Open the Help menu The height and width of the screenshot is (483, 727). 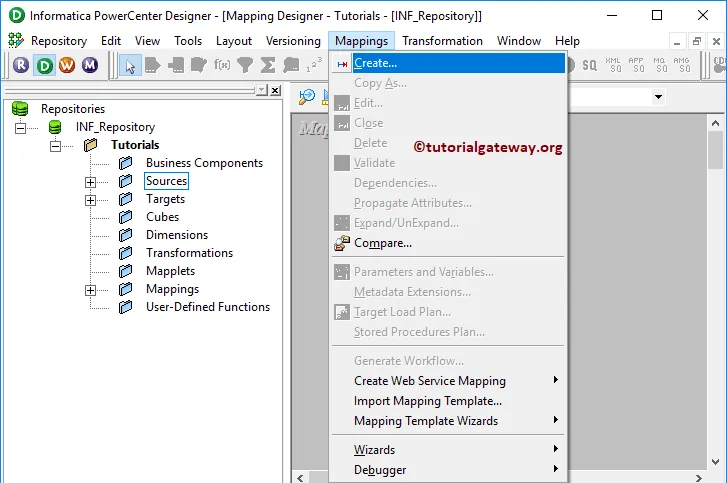click(567, 41)
